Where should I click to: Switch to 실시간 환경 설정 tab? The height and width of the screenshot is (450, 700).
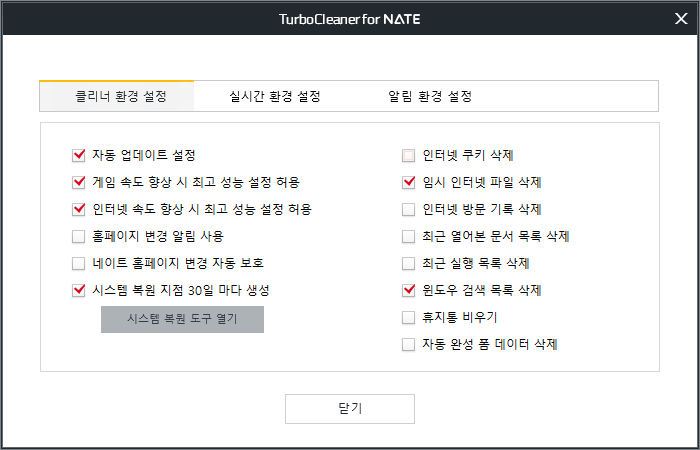(275, 96)
